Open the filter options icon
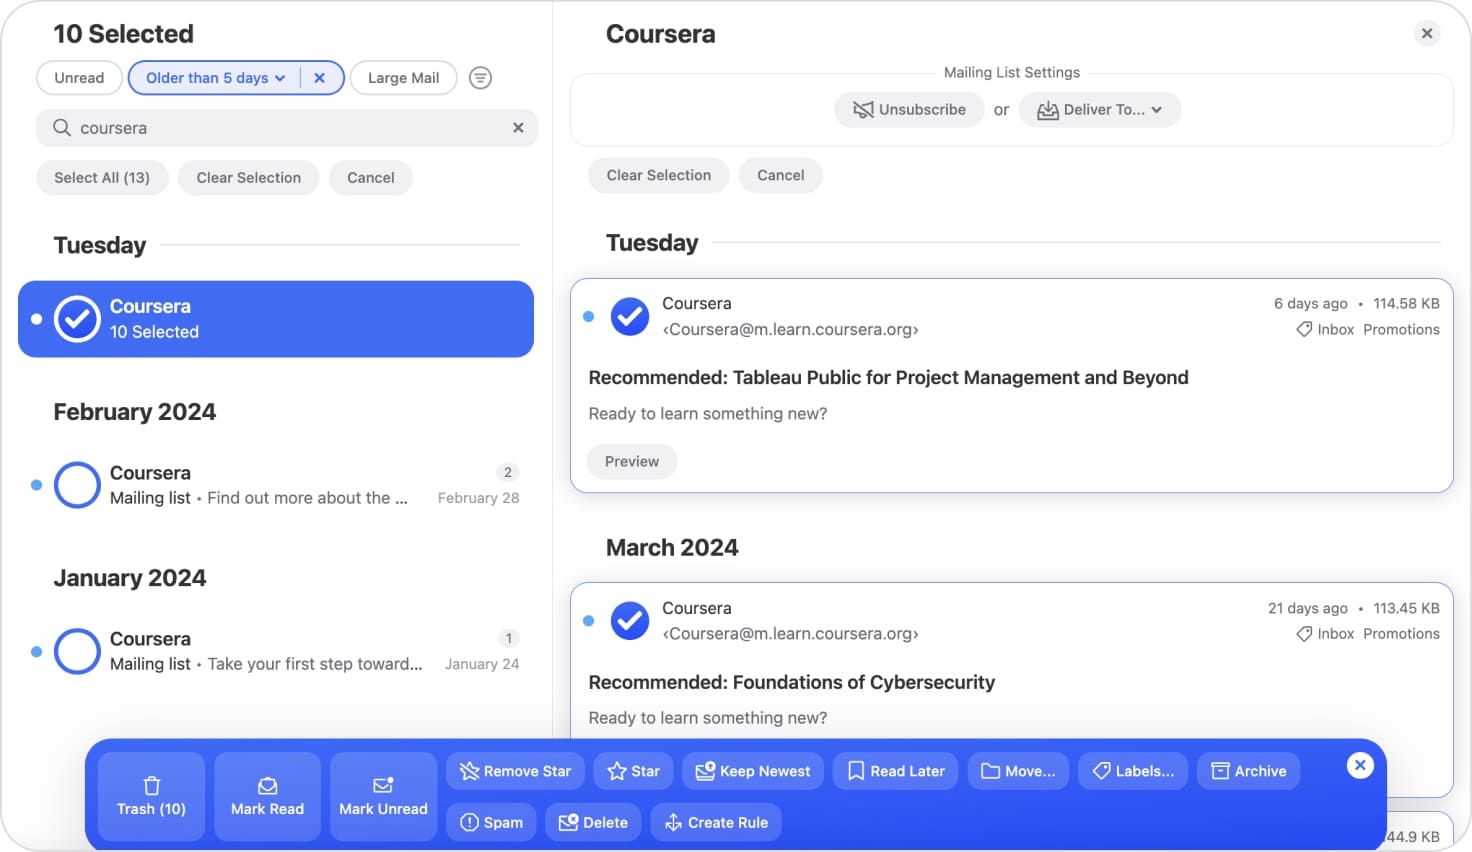This screenshot has width=1472, height=852. pos(480,78)
